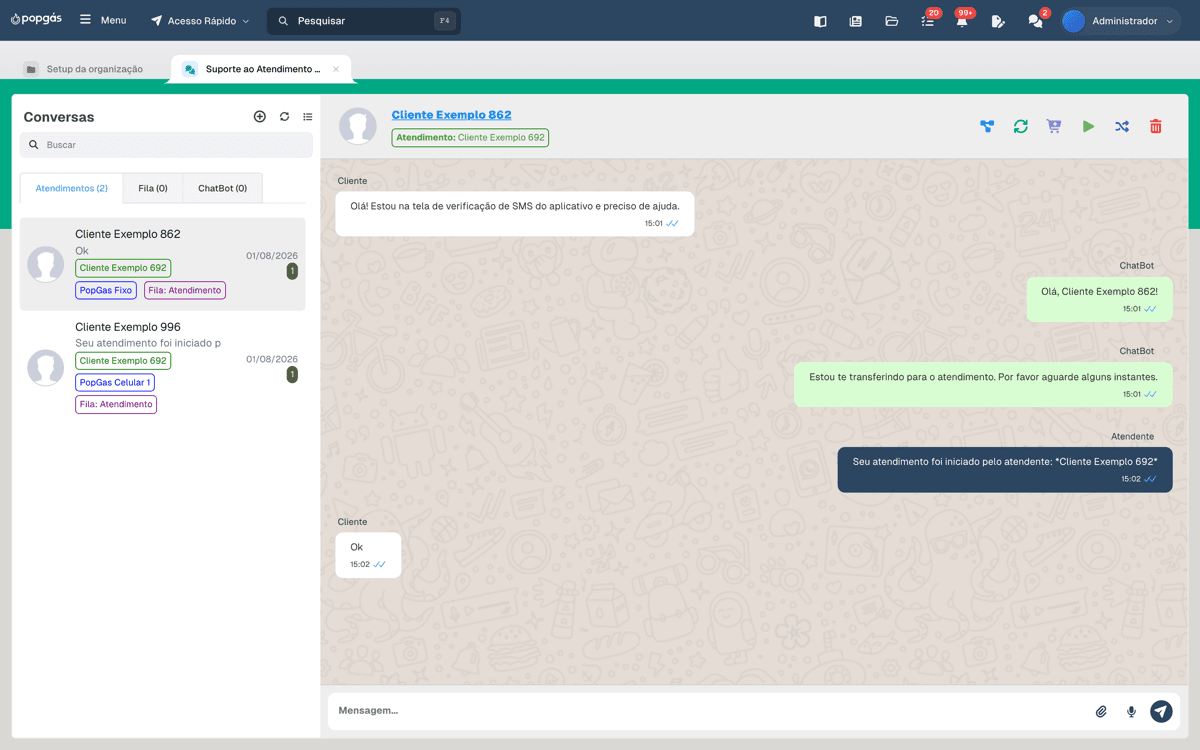Switch to the ChatBot (0) tab

click(x=222, y=188)
